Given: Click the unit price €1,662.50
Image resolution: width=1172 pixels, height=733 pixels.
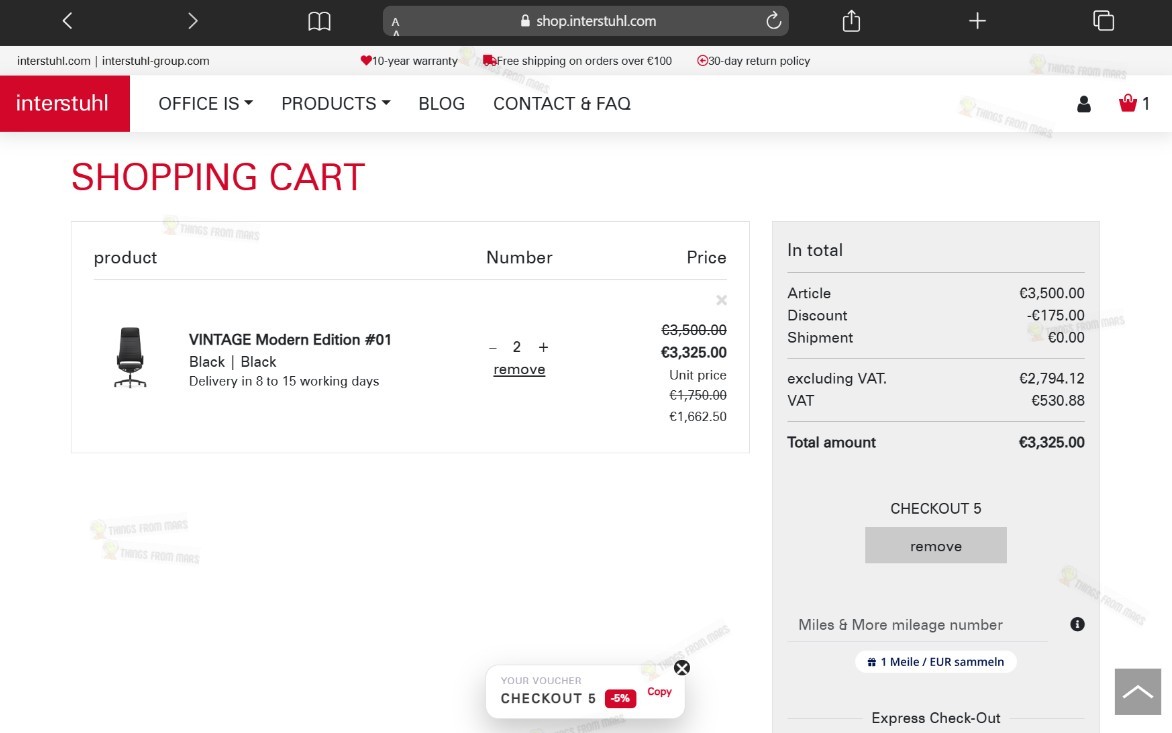Looking at the screenshot, I should pos(697,416).
